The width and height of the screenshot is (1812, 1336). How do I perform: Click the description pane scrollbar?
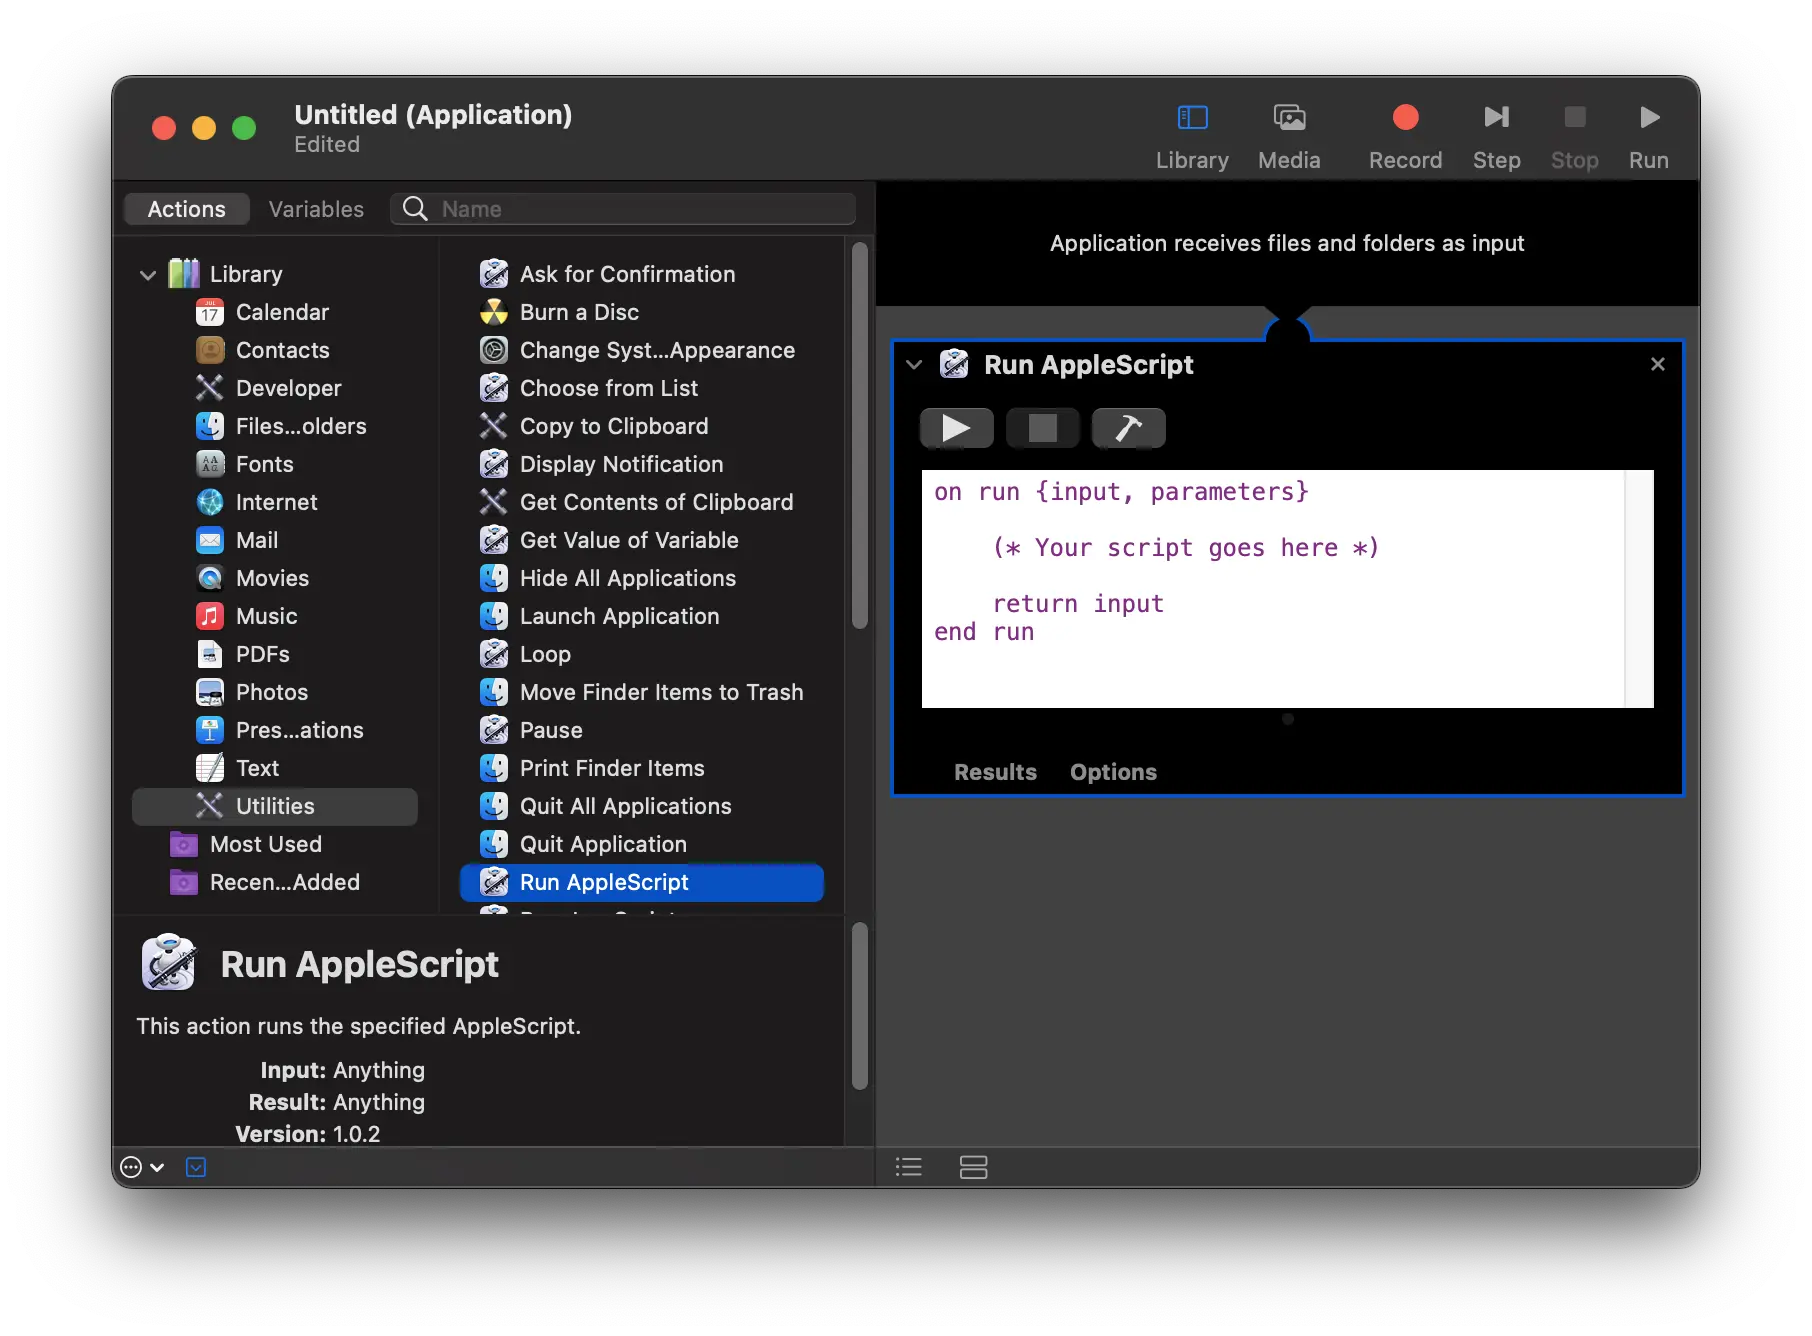[x=860, y=1006]
